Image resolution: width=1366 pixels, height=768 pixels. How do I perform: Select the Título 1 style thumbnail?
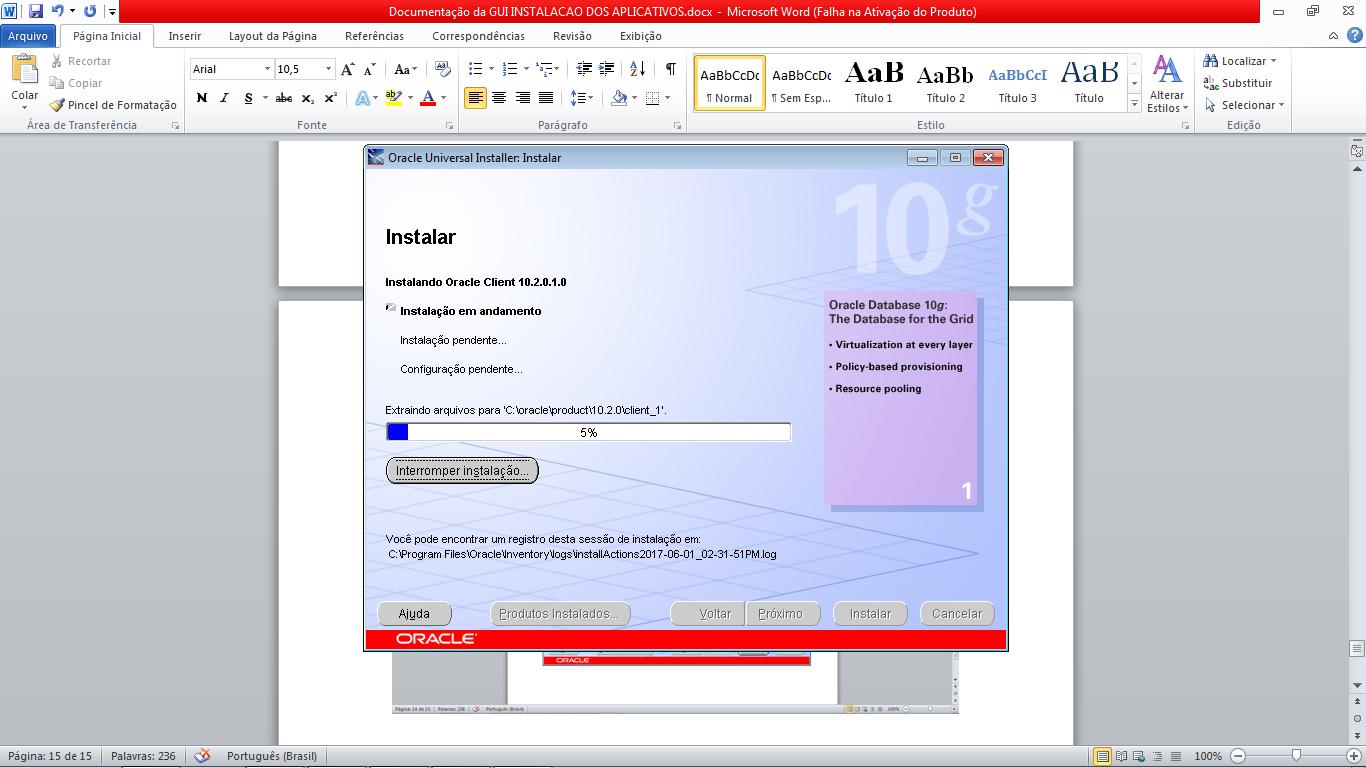pyautogui.click(x=873, y=82)
